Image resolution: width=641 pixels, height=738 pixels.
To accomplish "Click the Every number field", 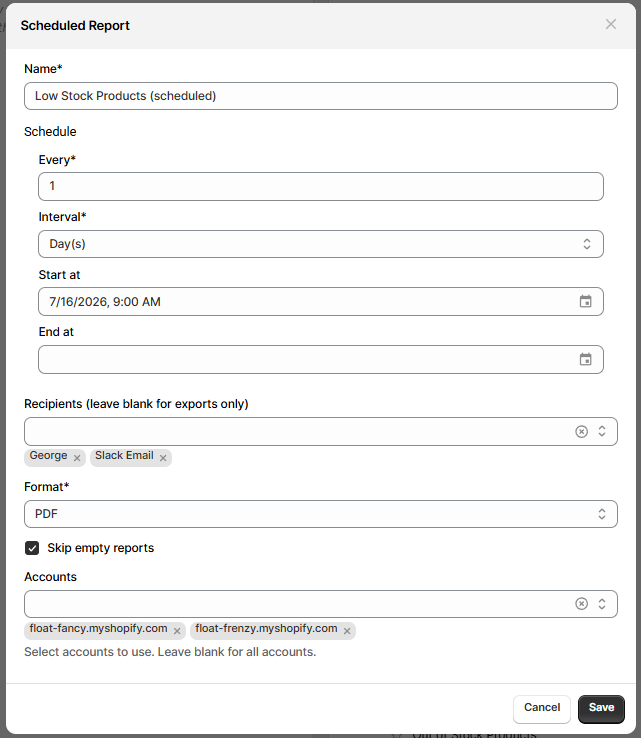I will (x=321, y=186).
